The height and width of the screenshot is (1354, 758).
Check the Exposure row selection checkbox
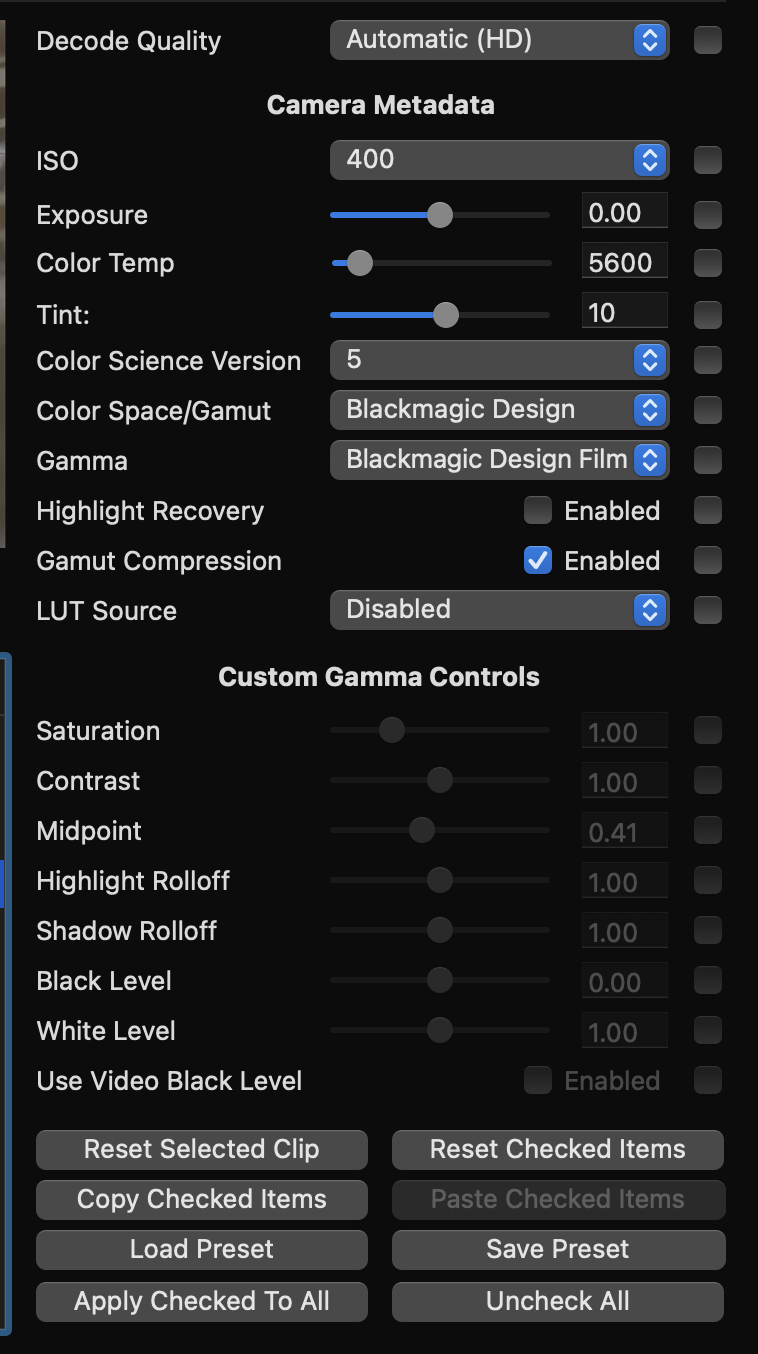click(708, 214)
